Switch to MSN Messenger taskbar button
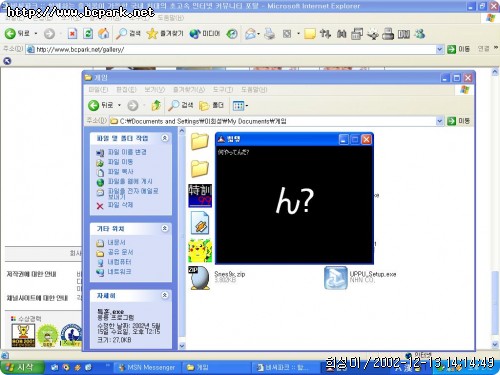Screen dimensions: 500x375 point(147,367)
